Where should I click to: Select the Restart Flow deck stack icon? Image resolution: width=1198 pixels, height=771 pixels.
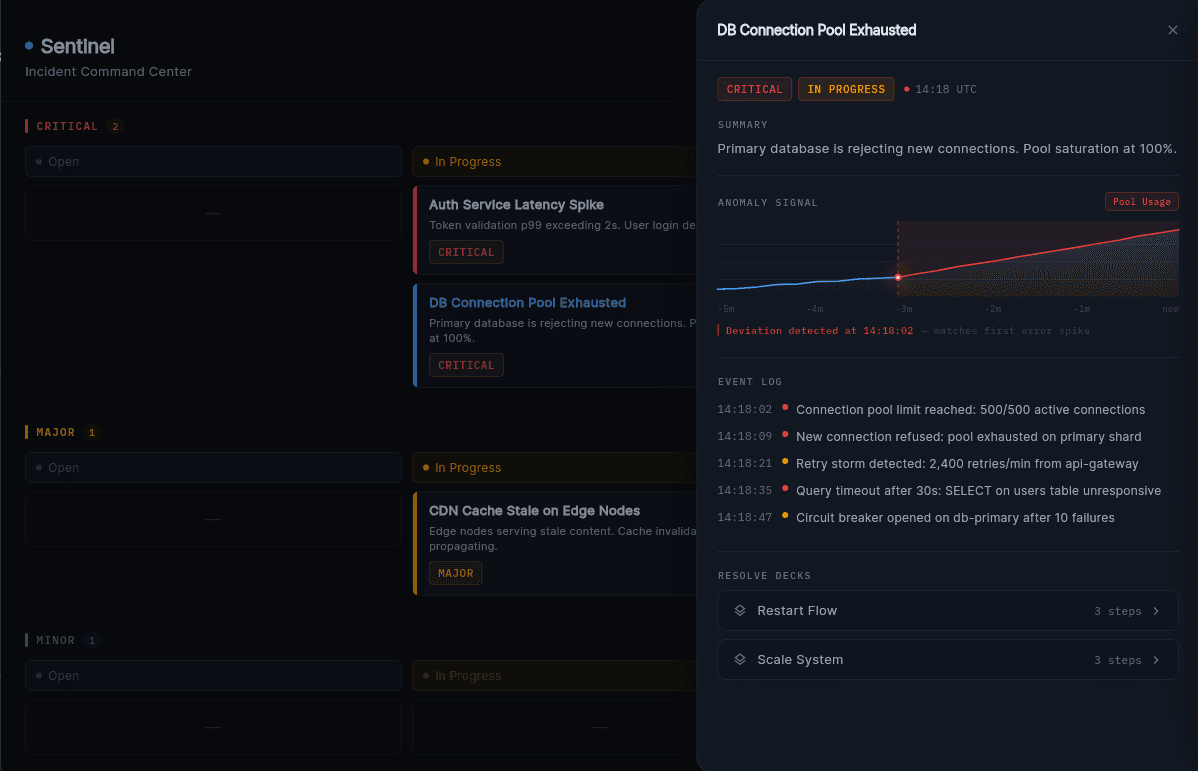[x=740, y=610]
